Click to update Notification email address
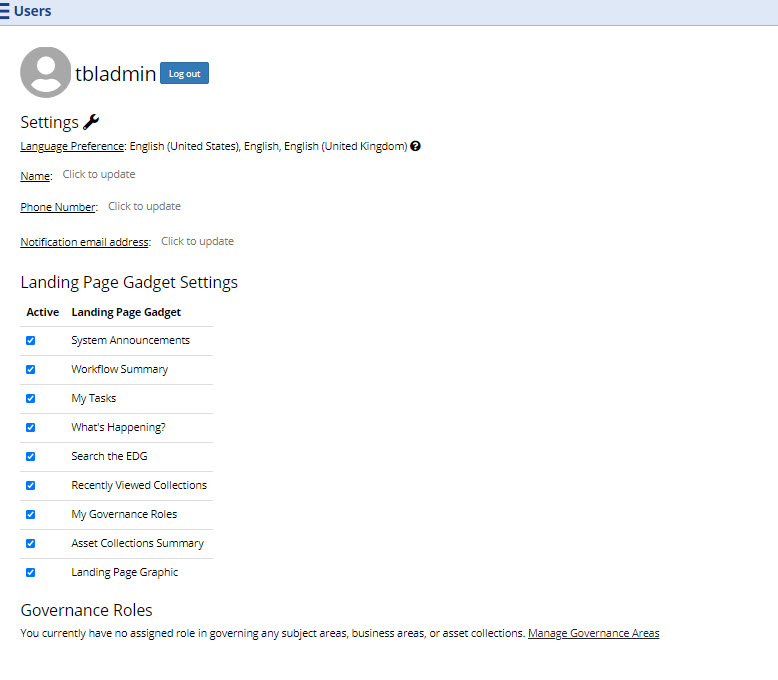This screenshot has width=778, height=680. click(197, 241)
